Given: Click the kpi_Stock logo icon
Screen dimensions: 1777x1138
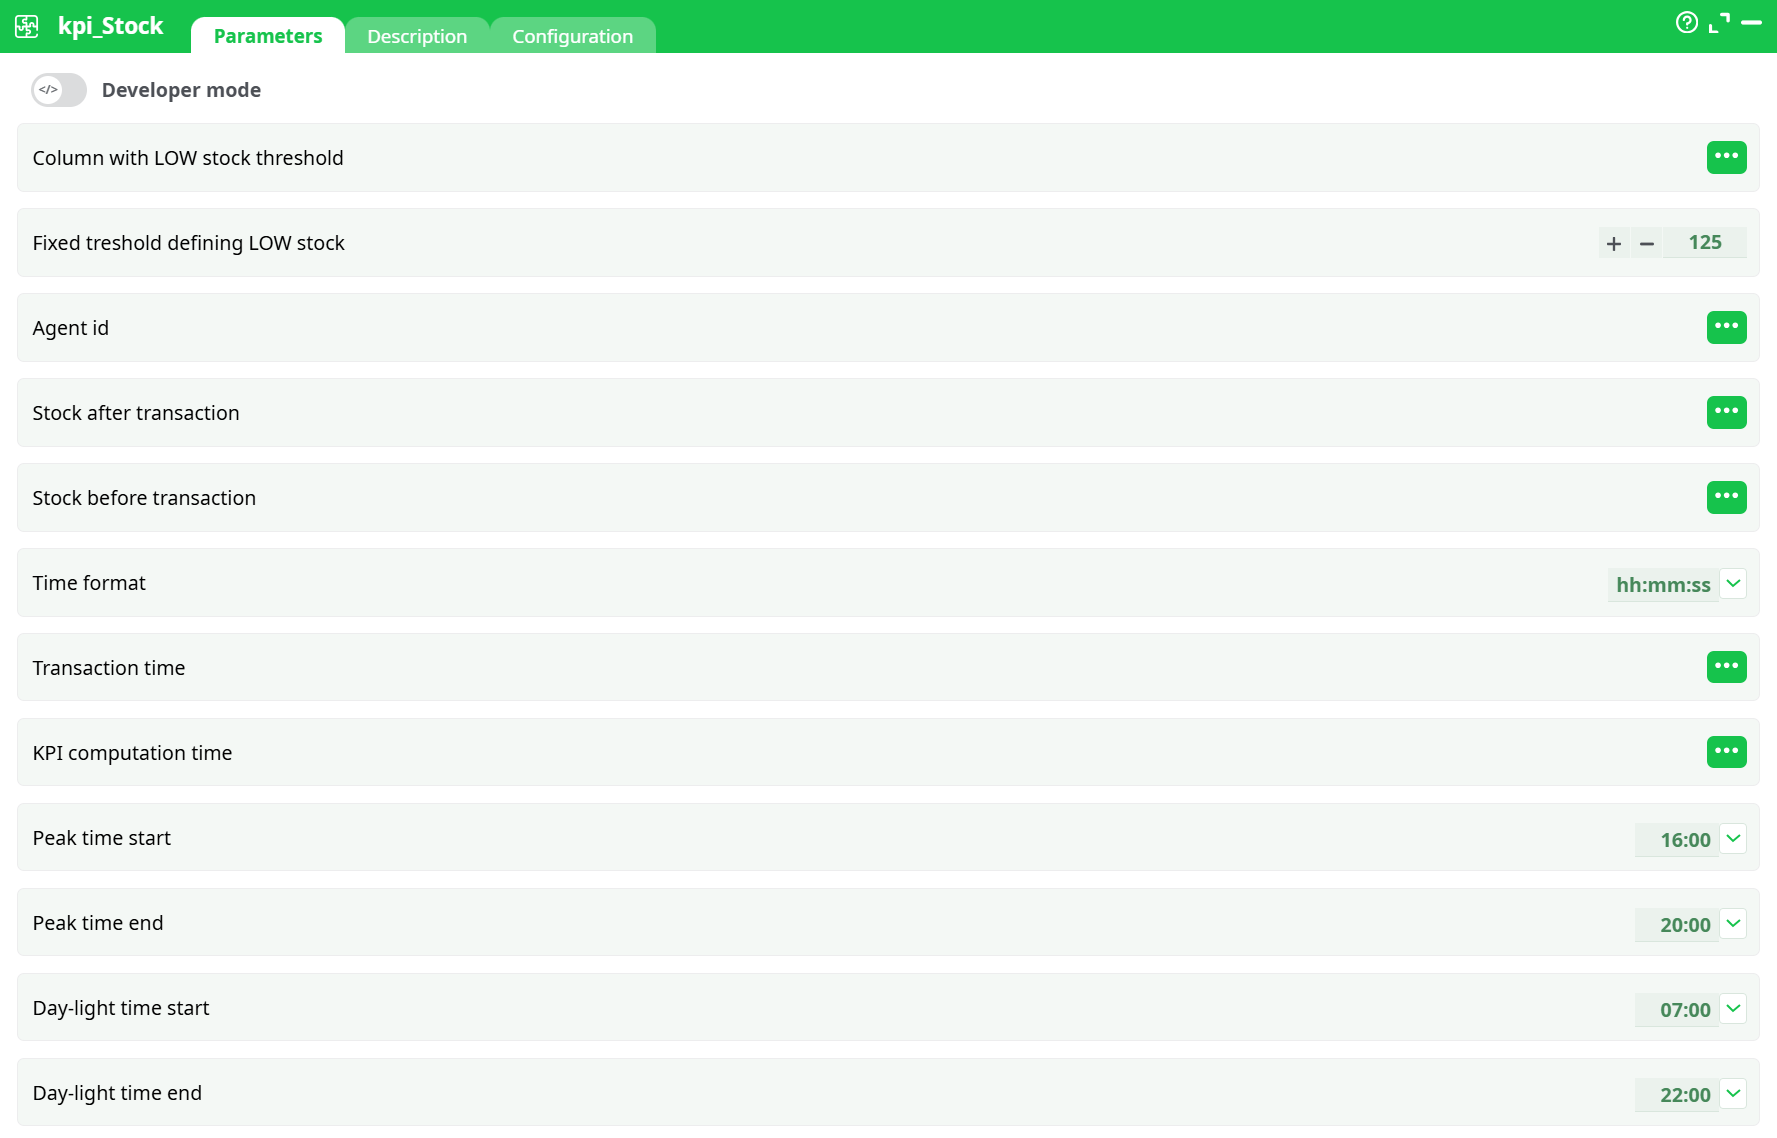Looking at the screenshot, I should pyautogui.click(x=26, y=26).
